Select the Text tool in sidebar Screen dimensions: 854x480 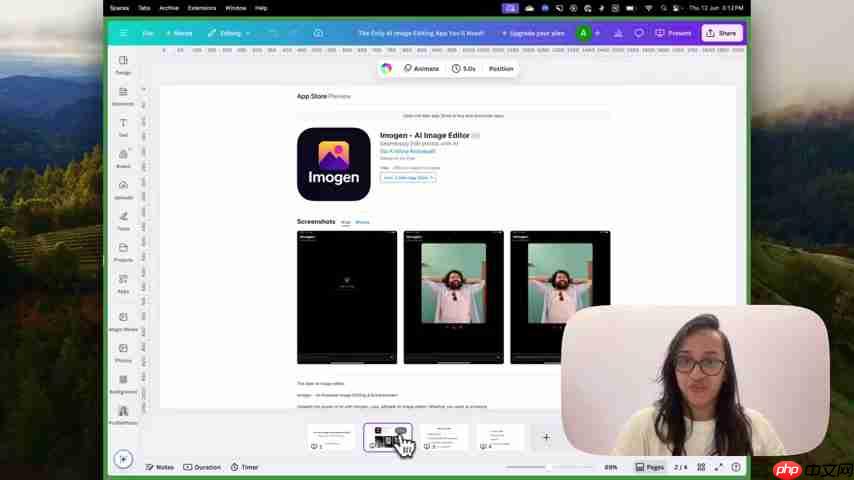click(x=123, y=127)
